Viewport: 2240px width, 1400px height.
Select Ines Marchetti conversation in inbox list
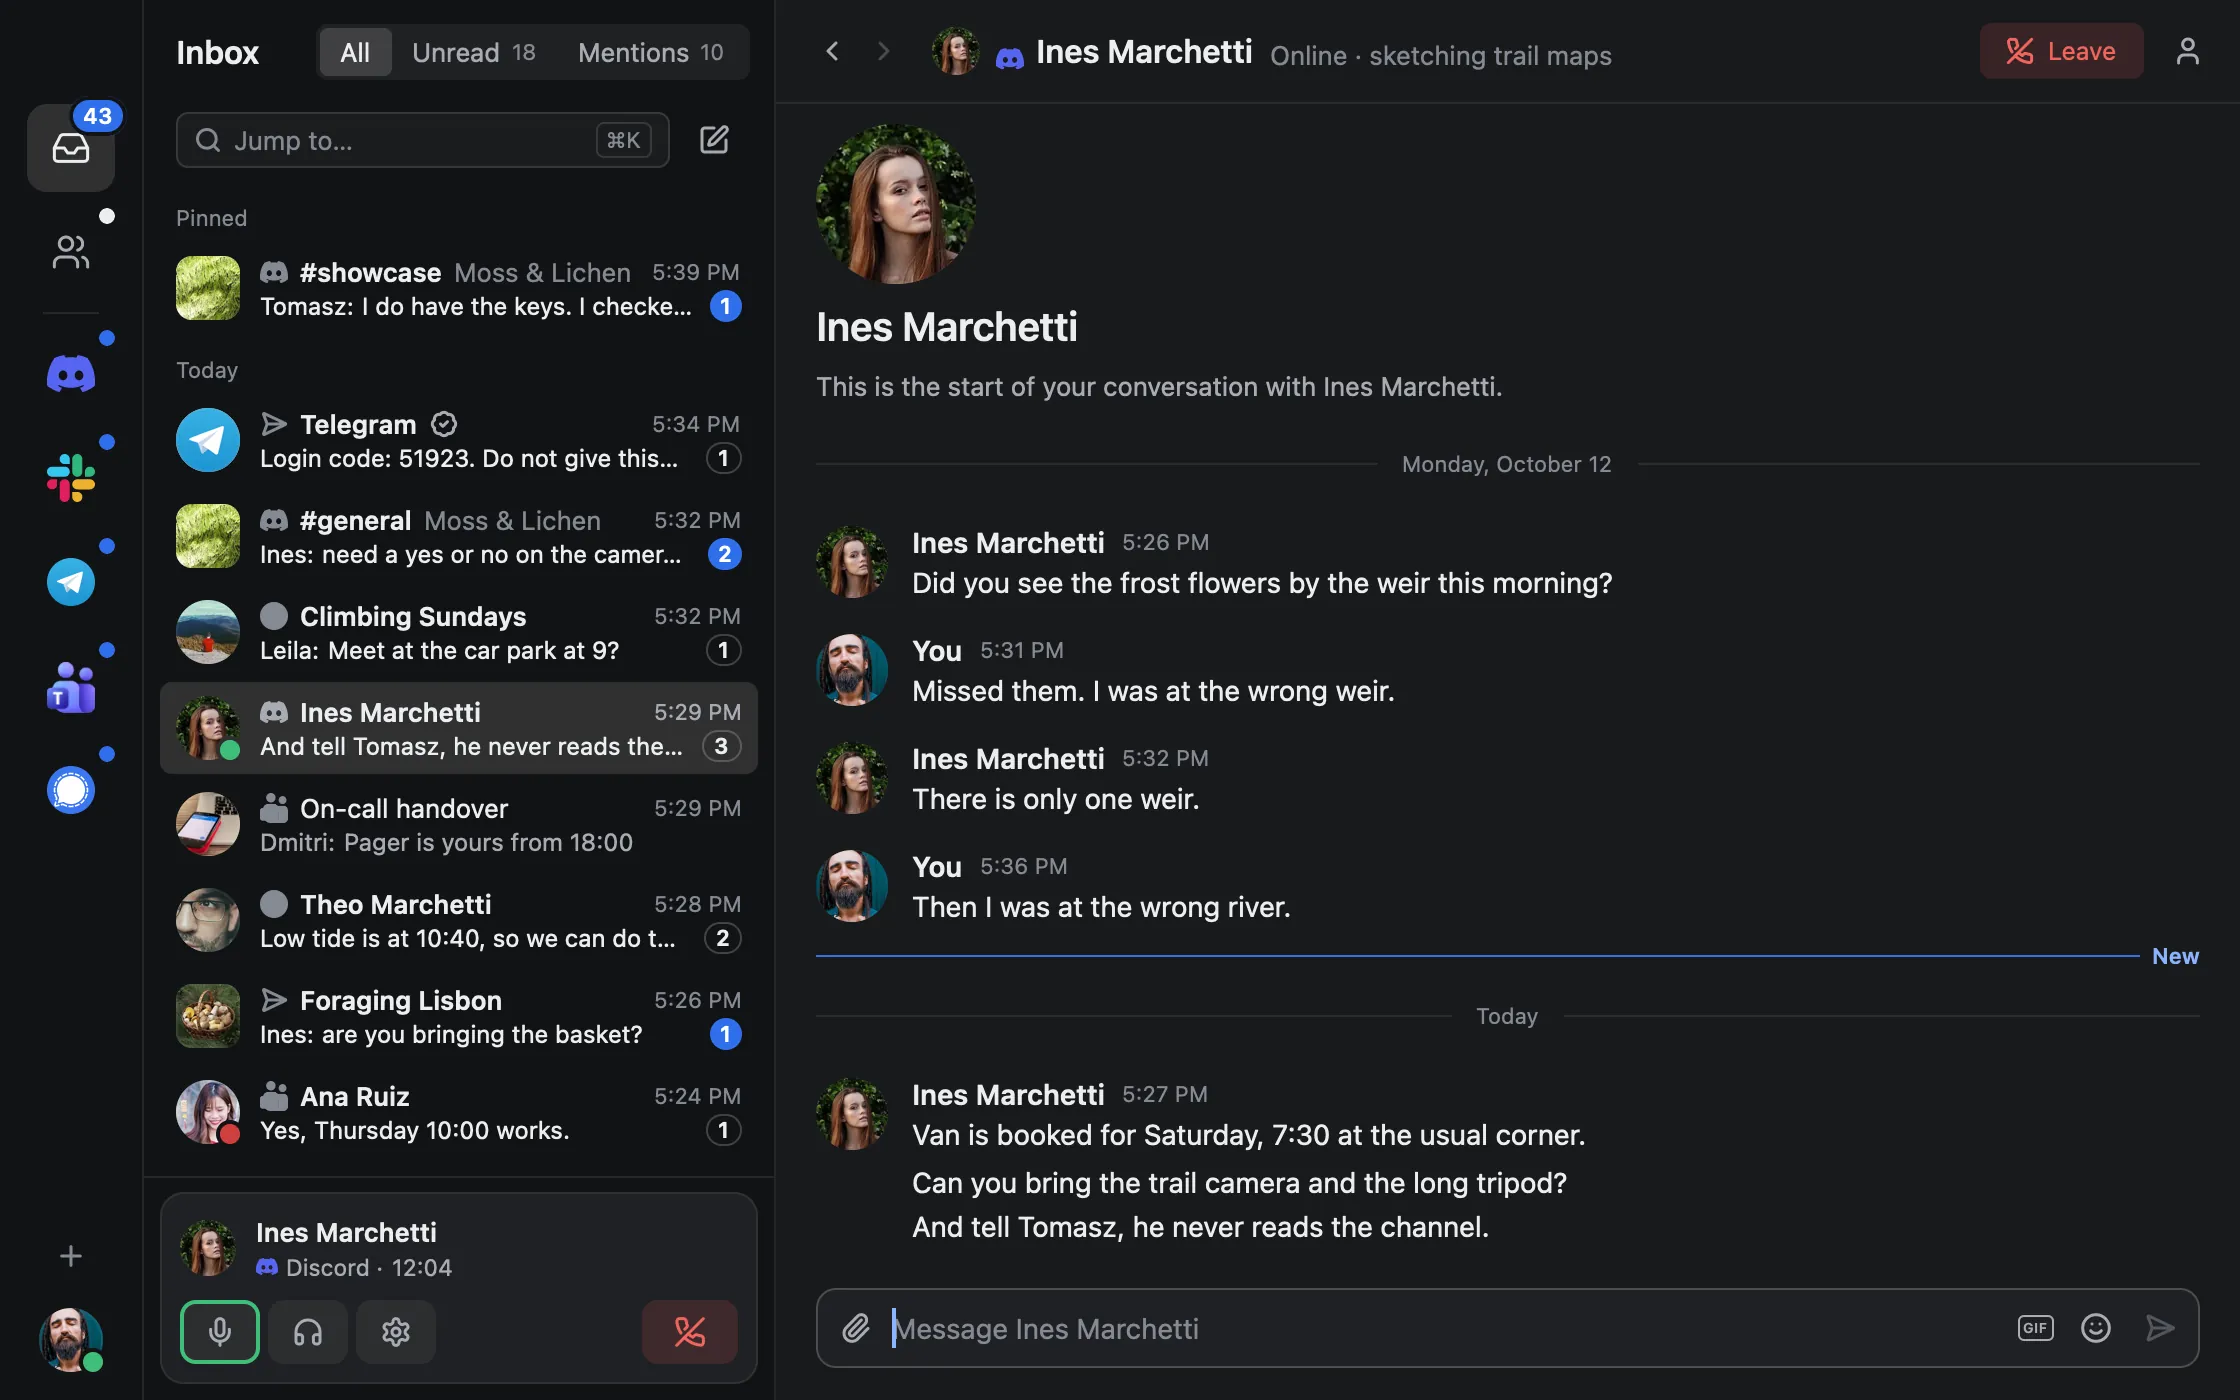[459, 728]
